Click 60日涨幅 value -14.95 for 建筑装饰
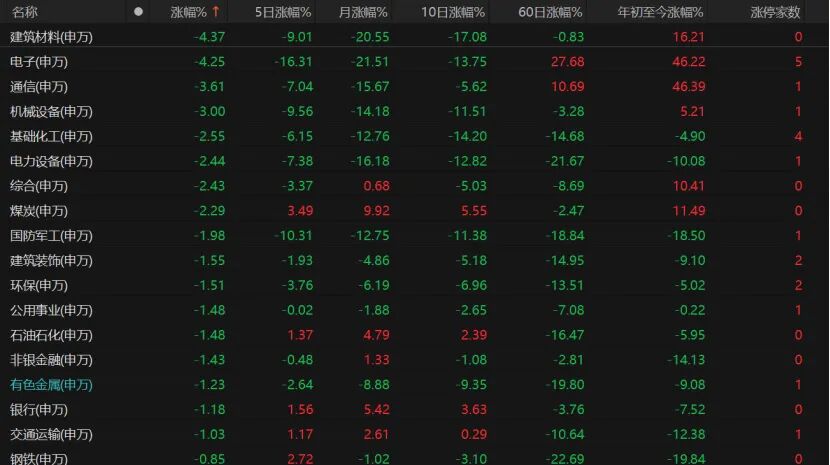The height and width of the screenshot is (465, 830). click(565, 261)
